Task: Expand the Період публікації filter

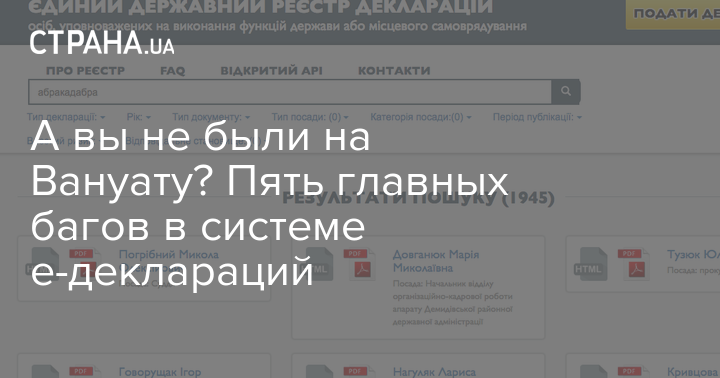Action: click(x=537, y=117)
